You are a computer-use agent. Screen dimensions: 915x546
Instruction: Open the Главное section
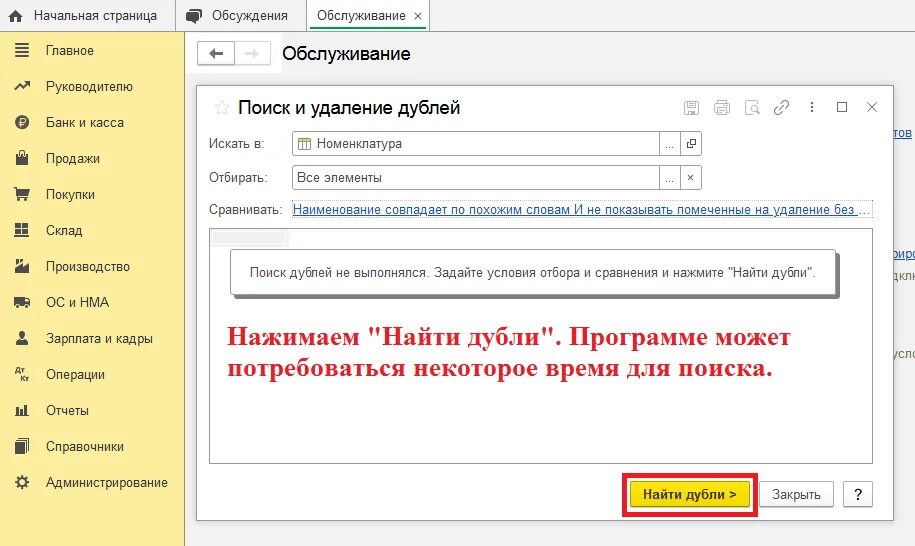69,51
